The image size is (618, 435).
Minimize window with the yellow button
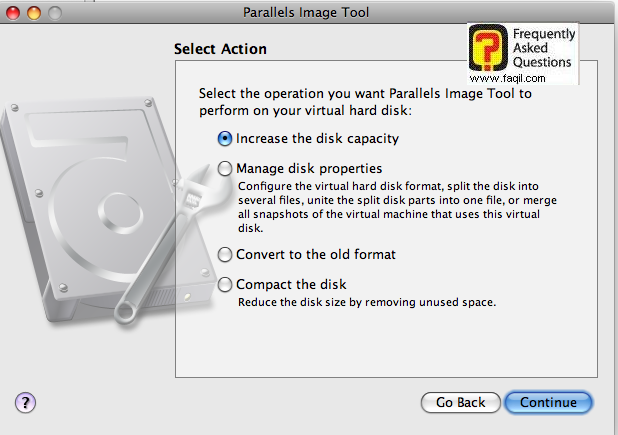click(x=32, y=14)
